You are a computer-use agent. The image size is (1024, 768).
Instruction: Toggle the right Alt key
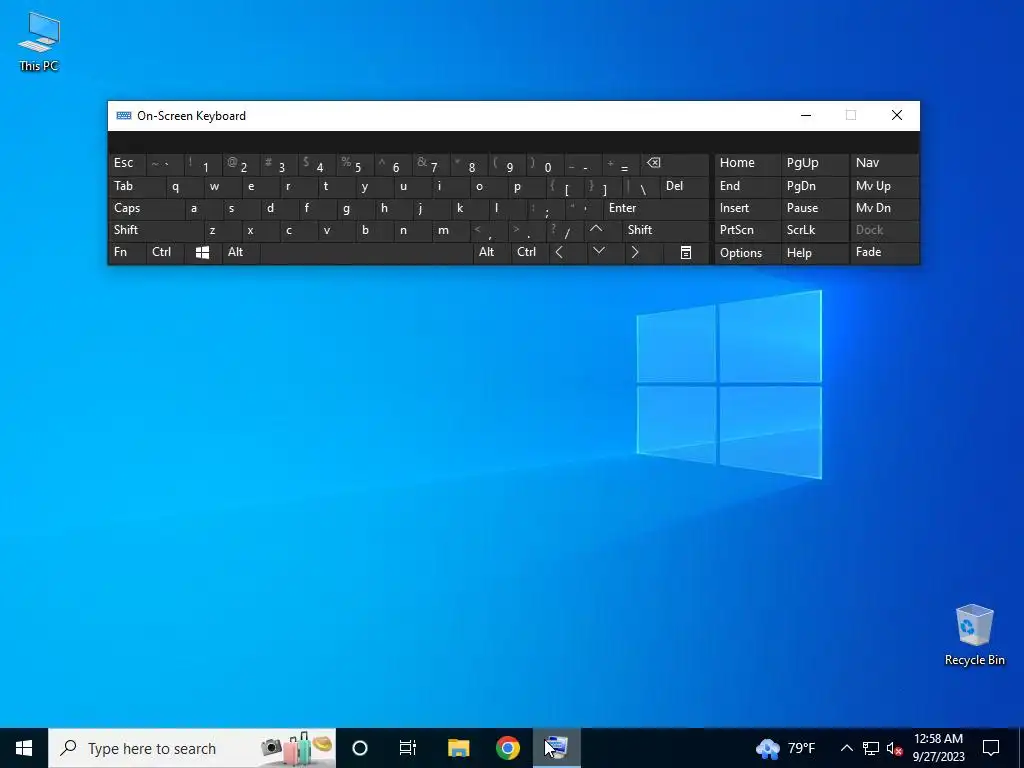point(492,253)
